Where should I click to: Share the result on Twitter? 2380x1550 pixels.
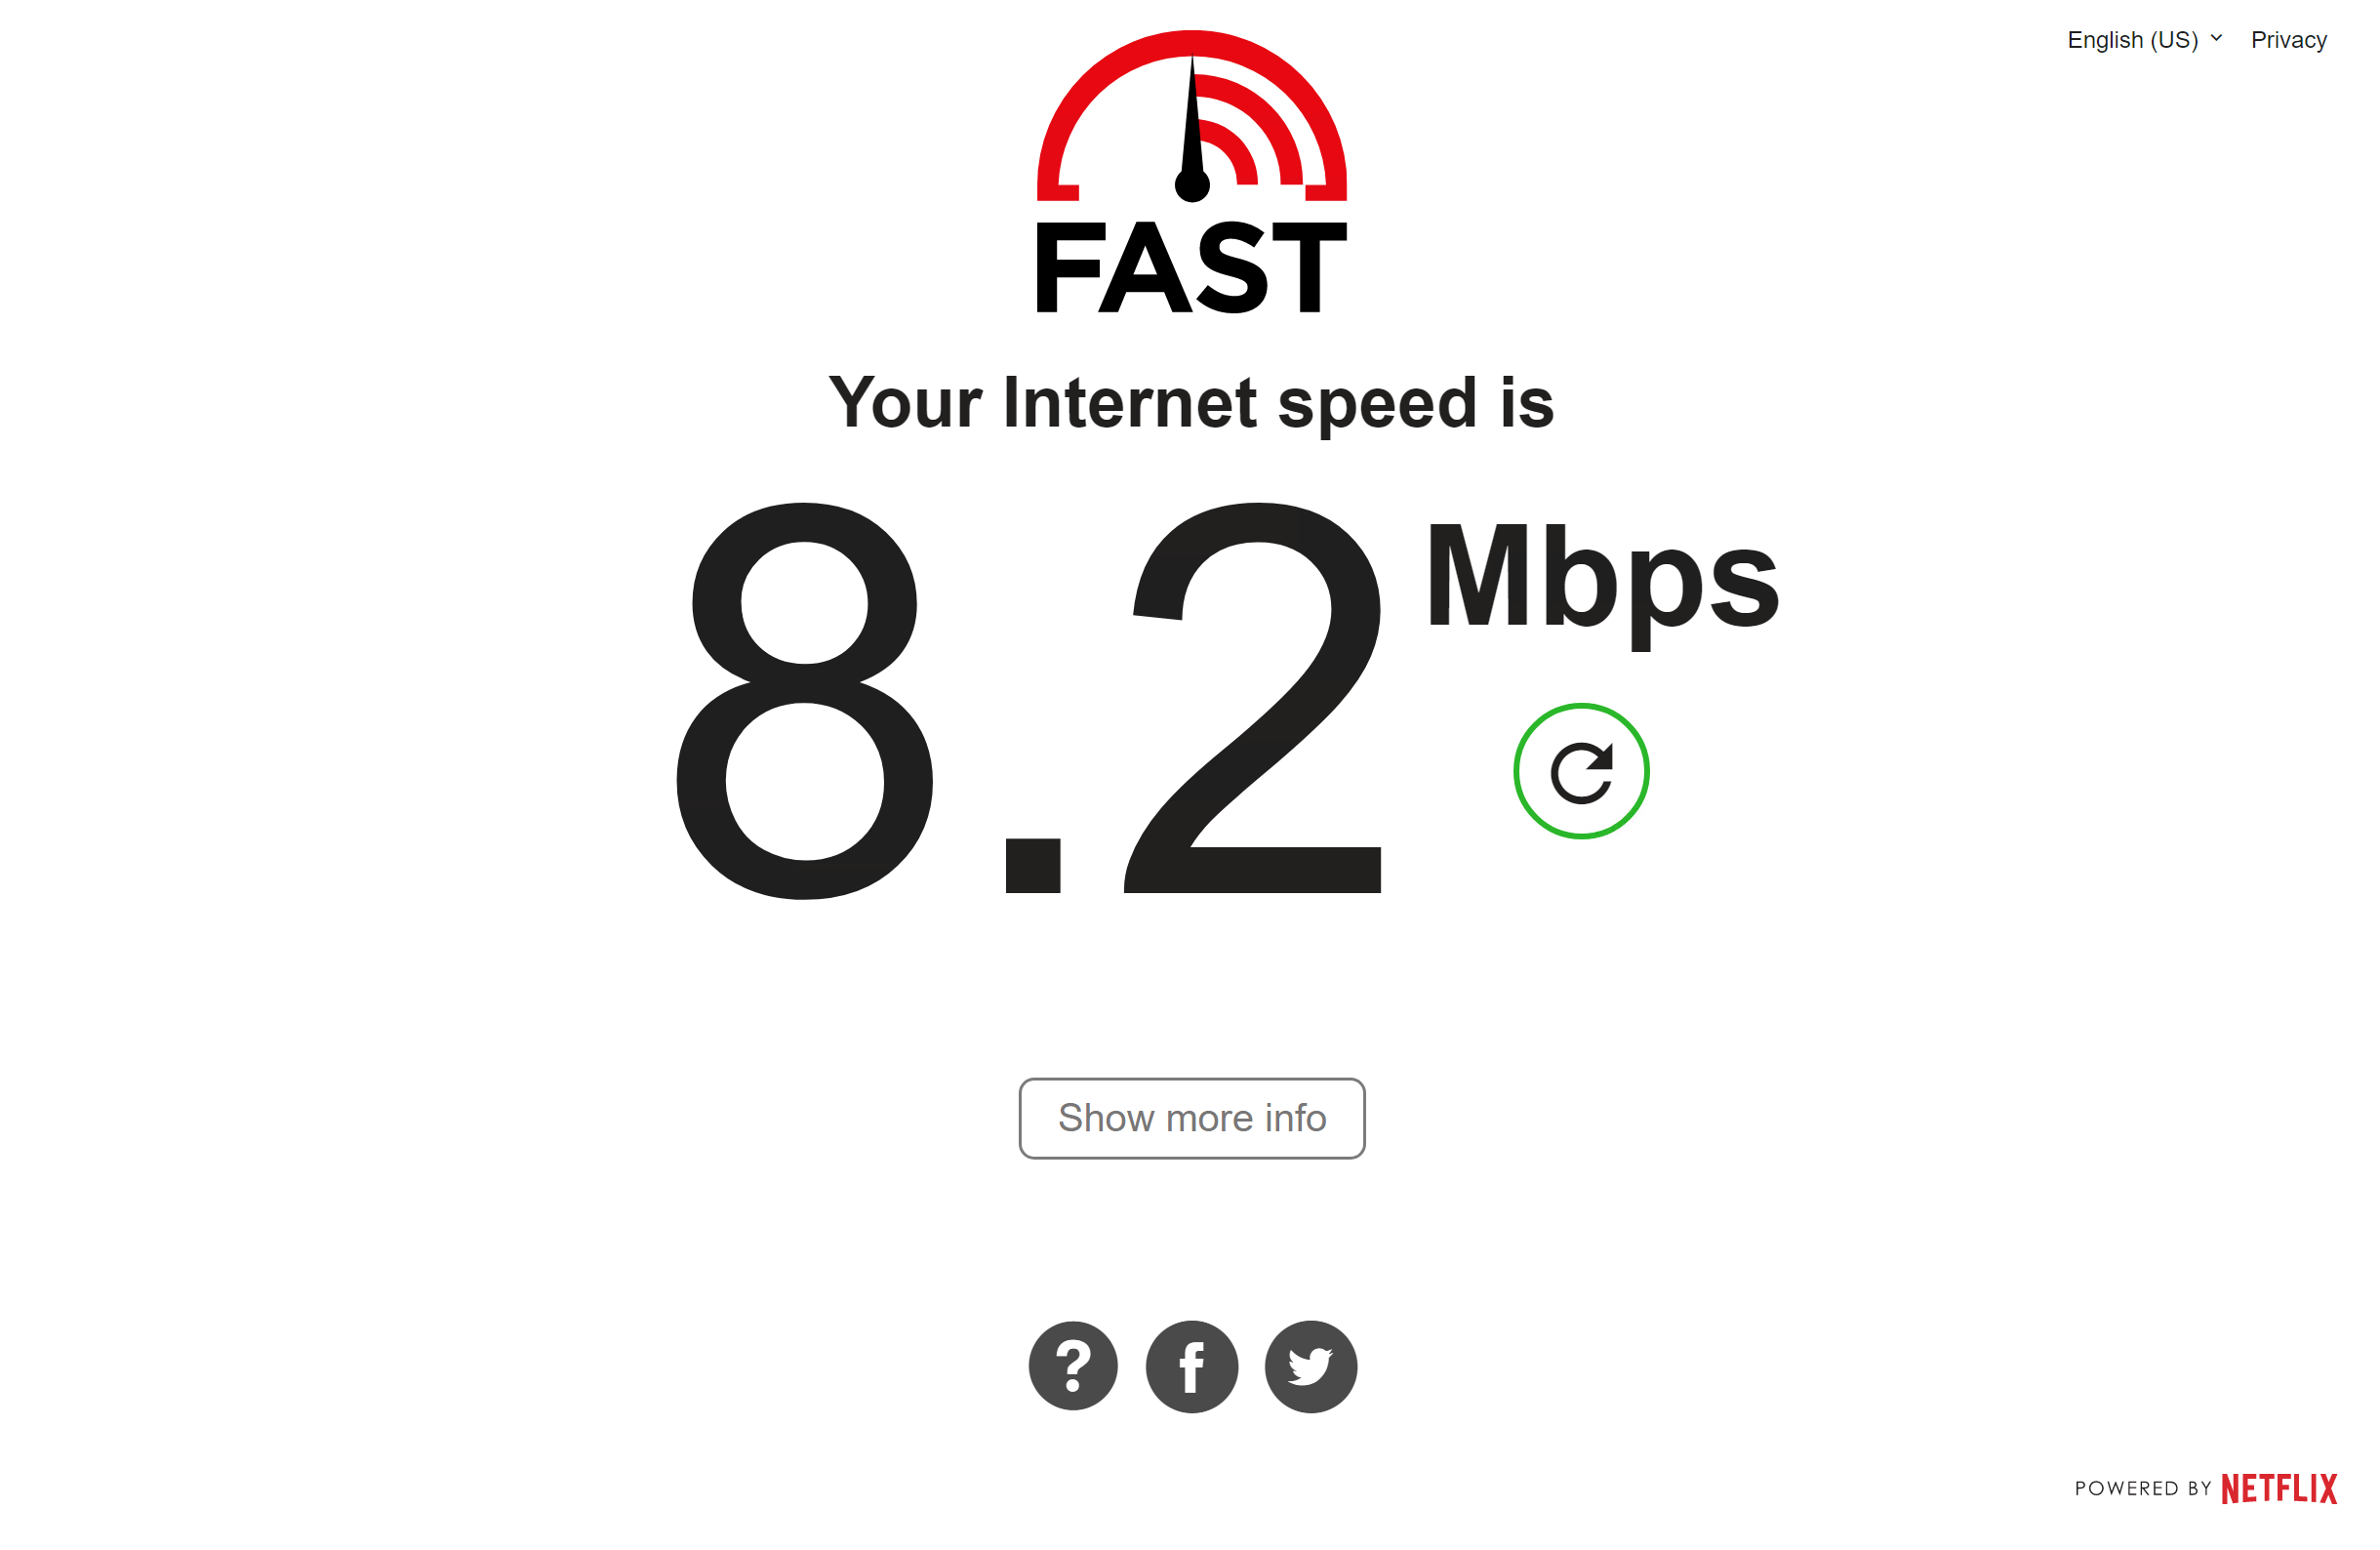(1311, 1366)
